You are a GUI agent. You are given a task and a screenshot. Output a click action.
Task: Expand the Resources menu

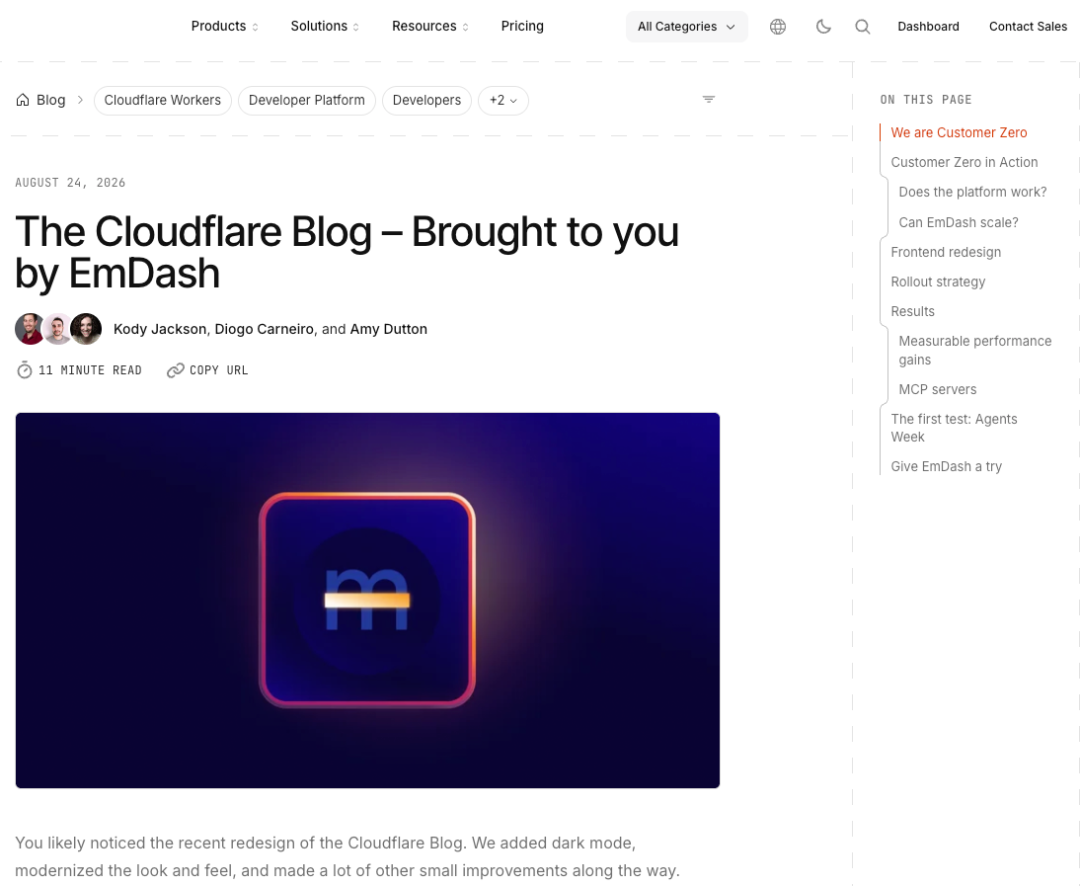(x=430, y=26)
